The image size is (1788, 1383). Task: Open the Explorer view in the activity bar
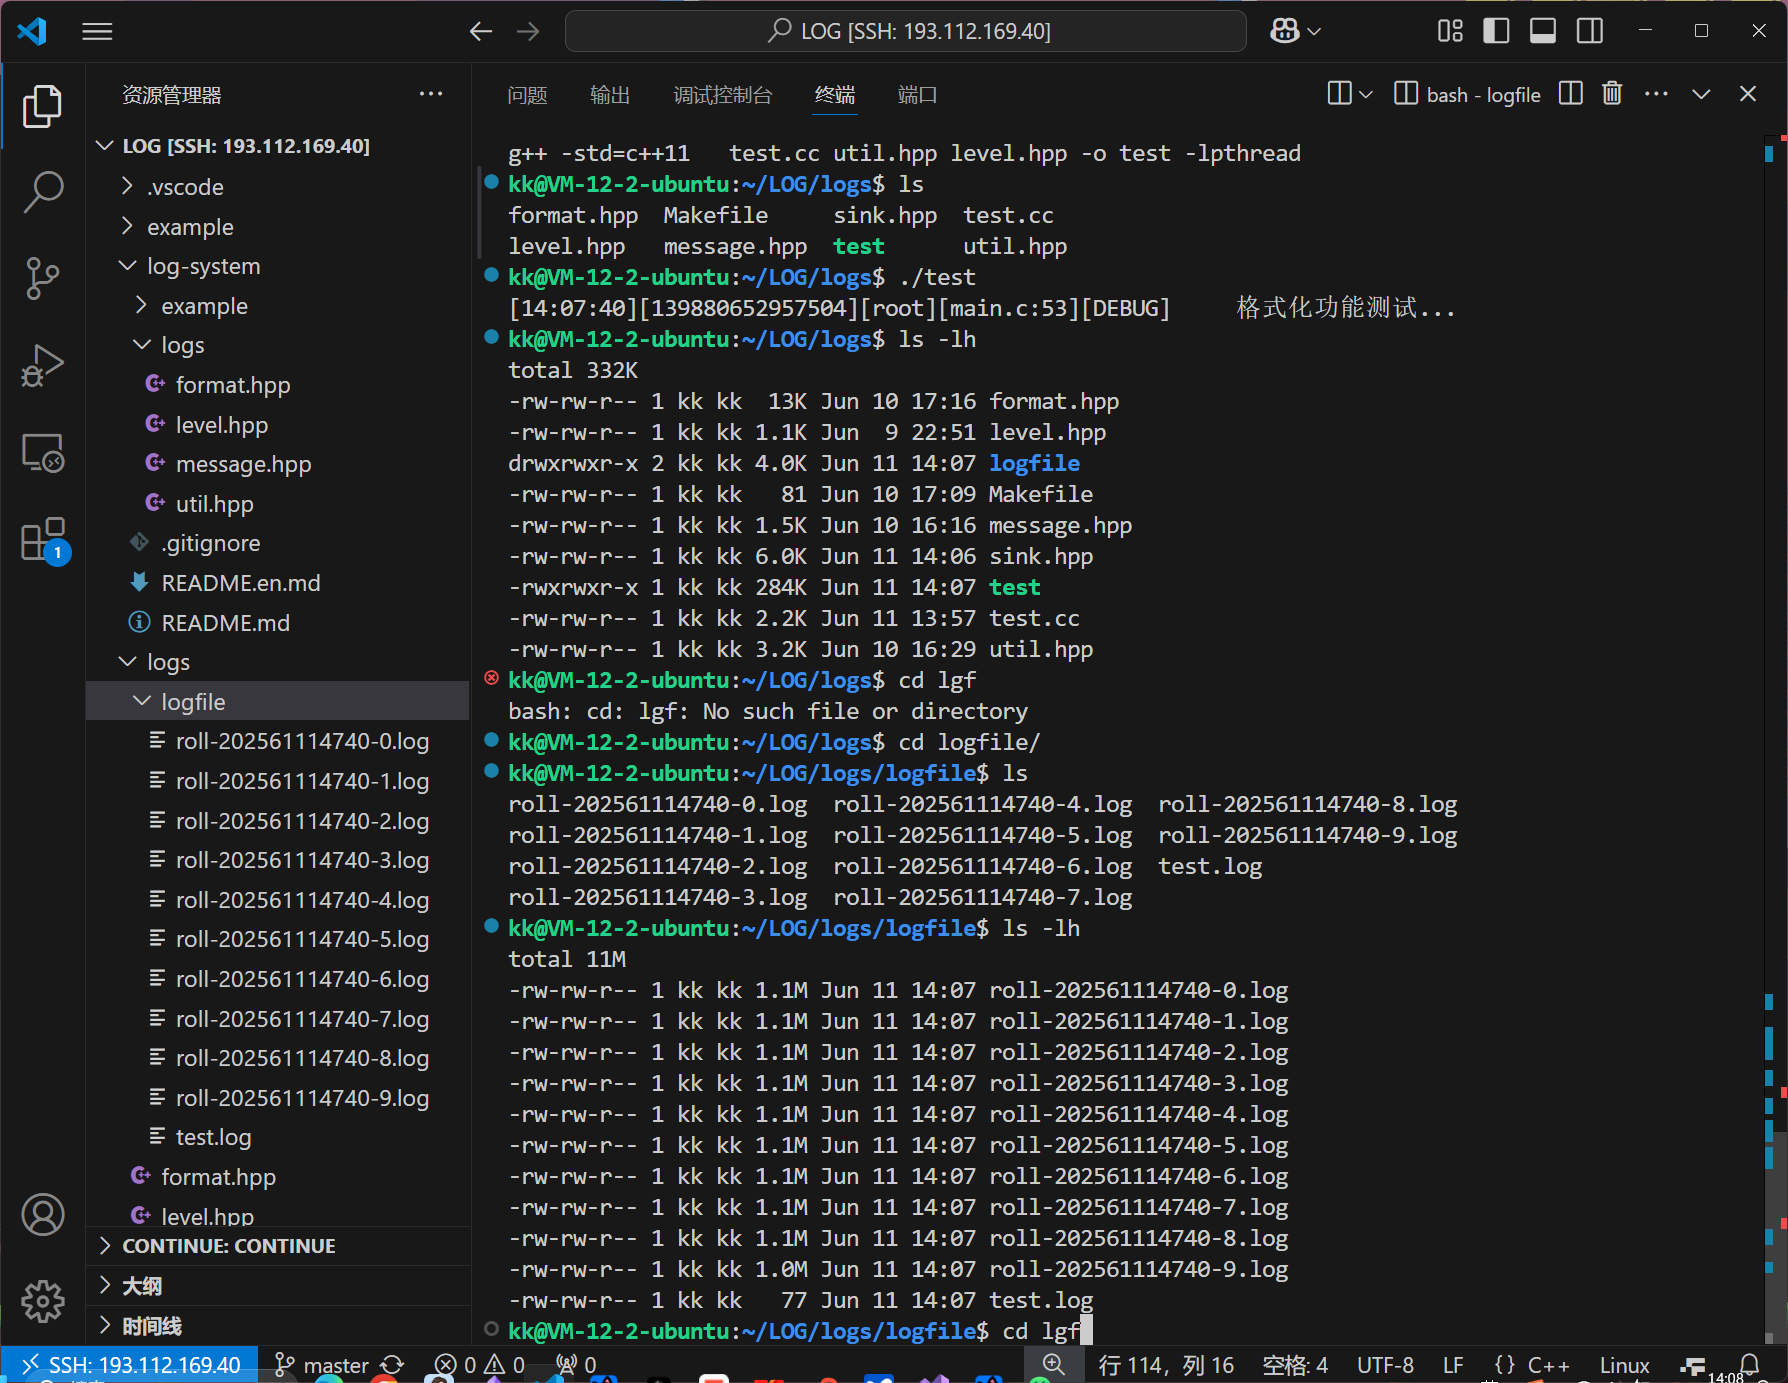(42, 106)
